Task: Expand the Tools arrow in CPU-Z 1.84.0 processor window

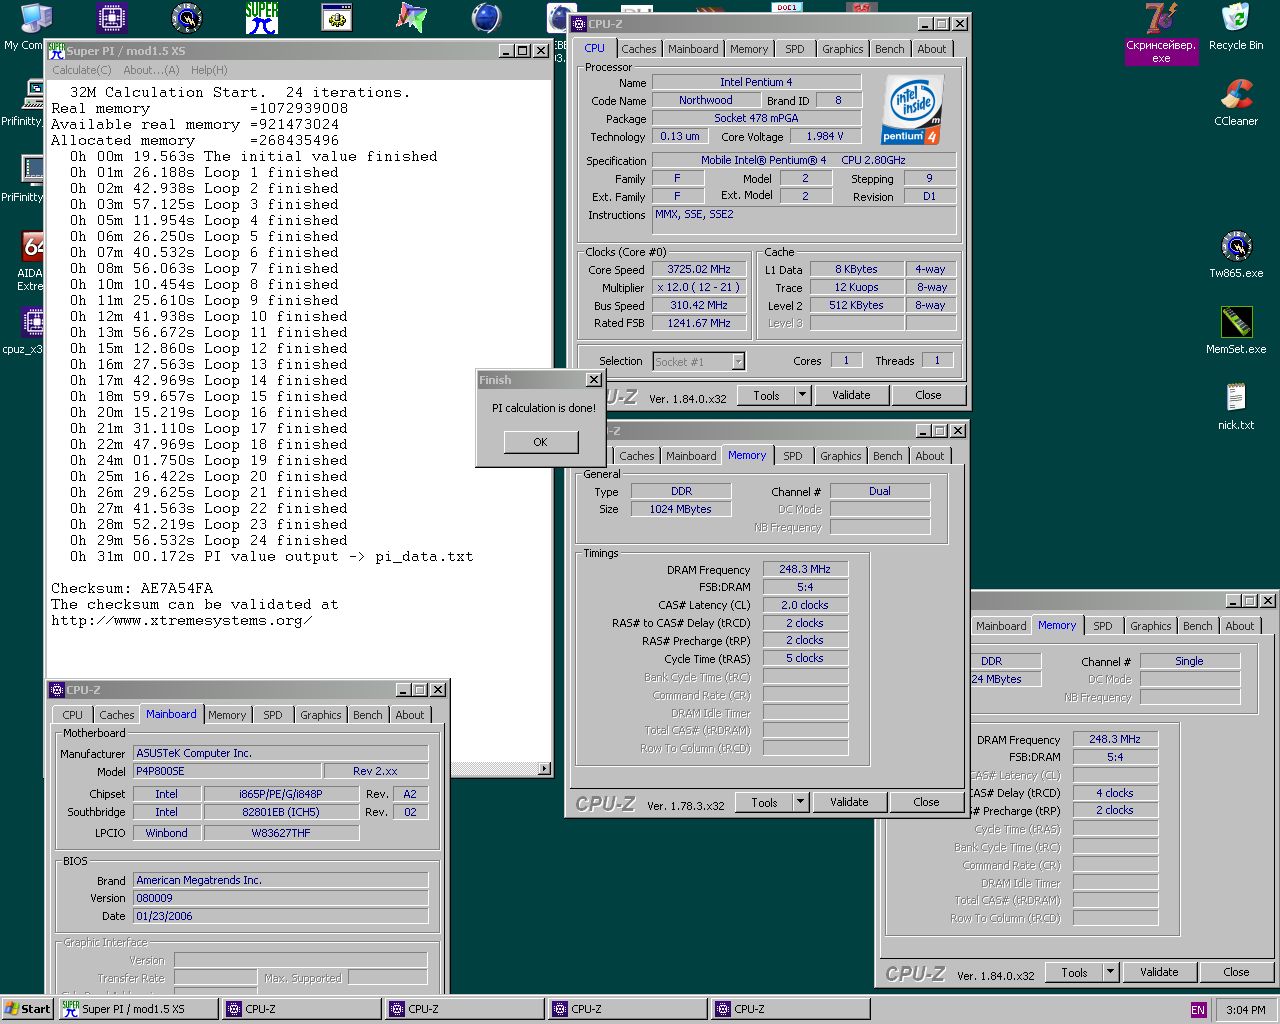Action: point(802,395)
